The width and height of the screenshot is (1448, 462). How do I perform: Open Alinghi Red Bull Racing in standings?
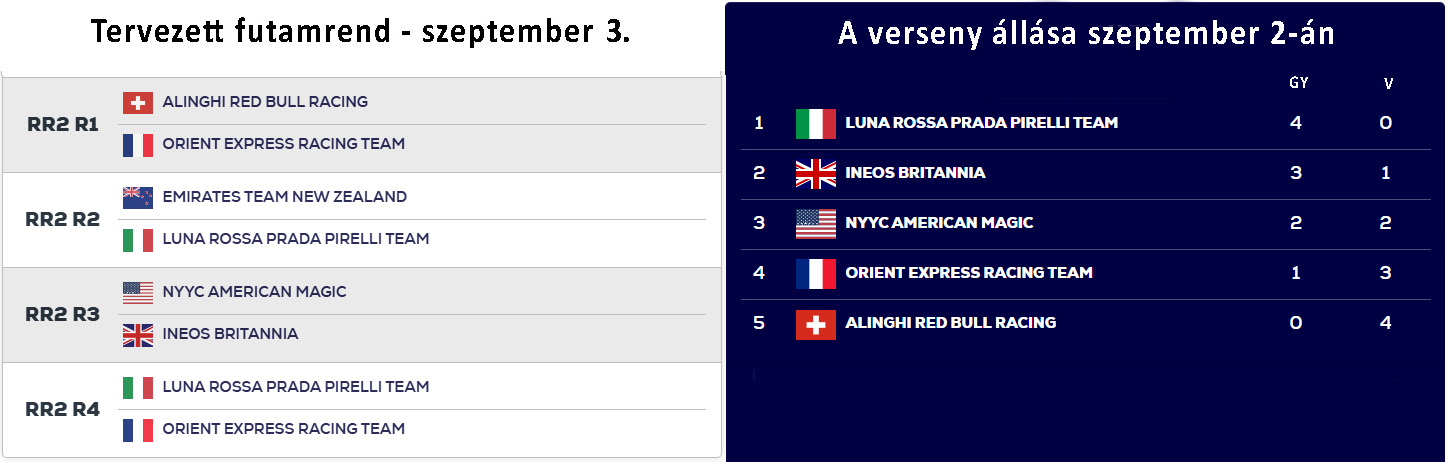coord(951,323)
